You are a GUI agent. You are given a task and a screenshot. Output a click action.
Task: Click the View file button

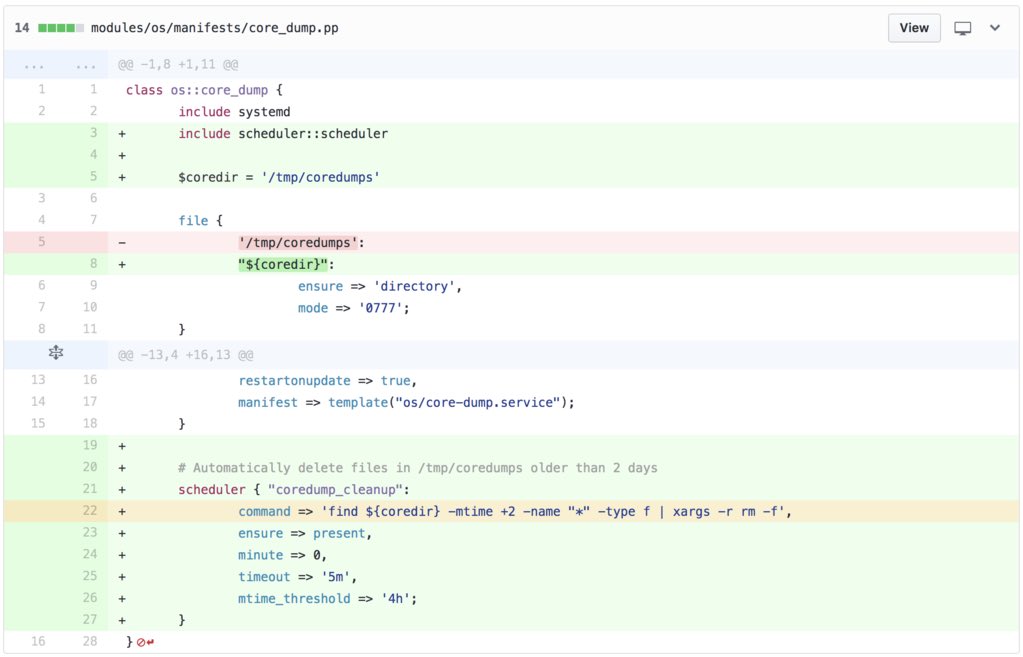click(913, 28)
